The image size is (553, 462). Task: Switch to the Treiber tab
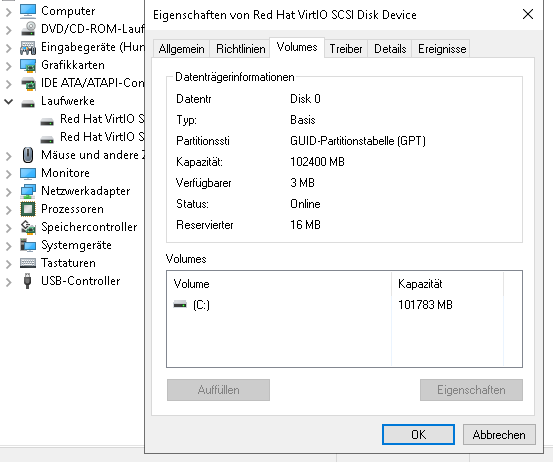tap(346, 49)
